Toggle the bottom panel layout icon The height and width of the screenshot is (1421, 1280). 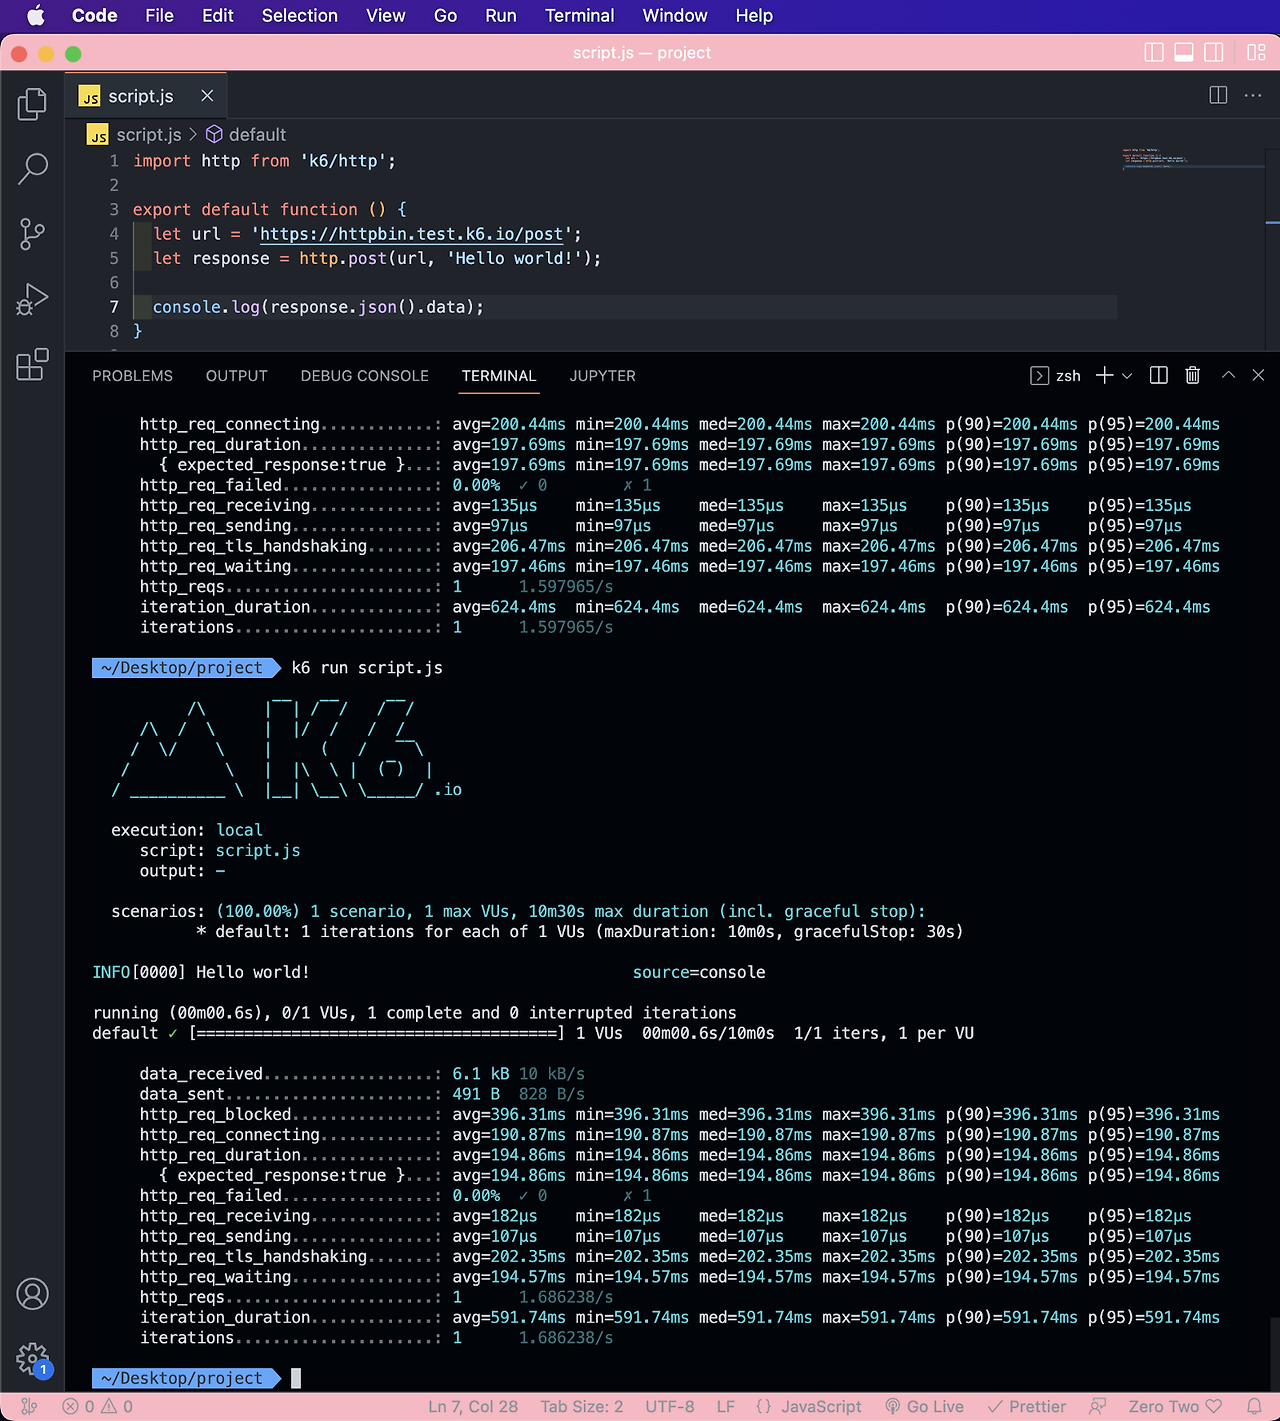pos(1184,53)
